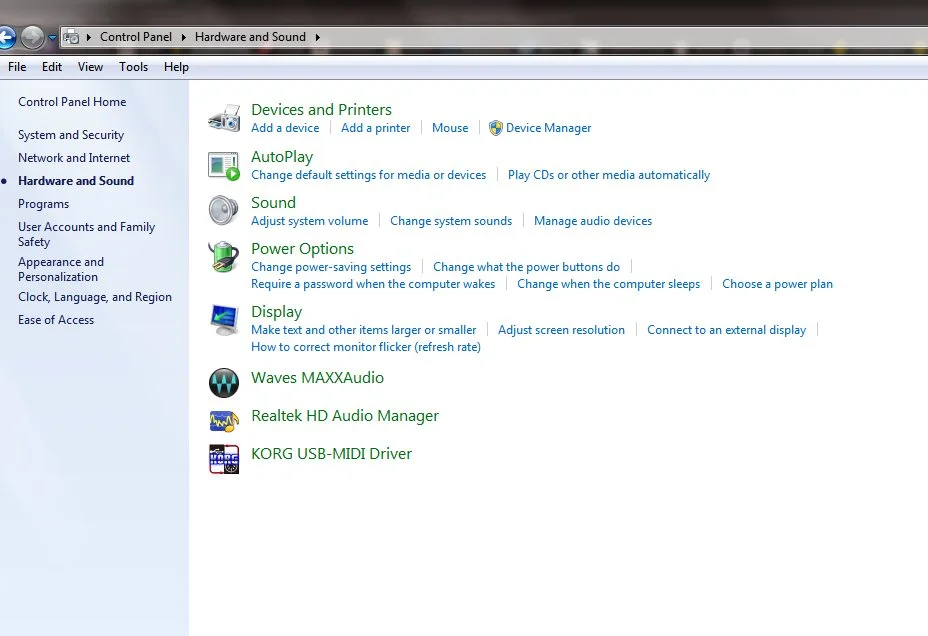Click Adjust system volume
The width and height of the screenshot is (928, 636).
coord(310,221)
